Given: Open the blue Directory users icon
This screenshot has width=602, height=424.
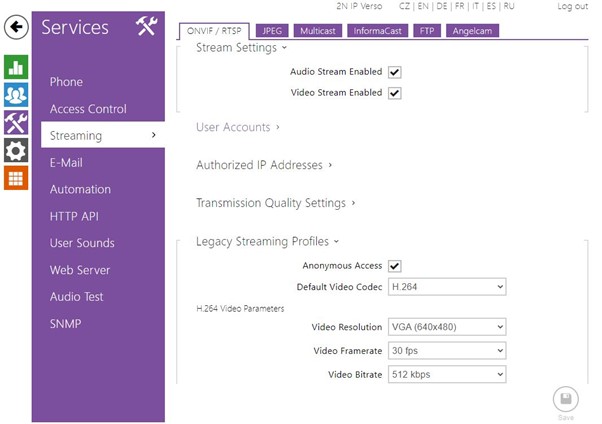Looking at the screenshot, I should (x=15, y=95).
